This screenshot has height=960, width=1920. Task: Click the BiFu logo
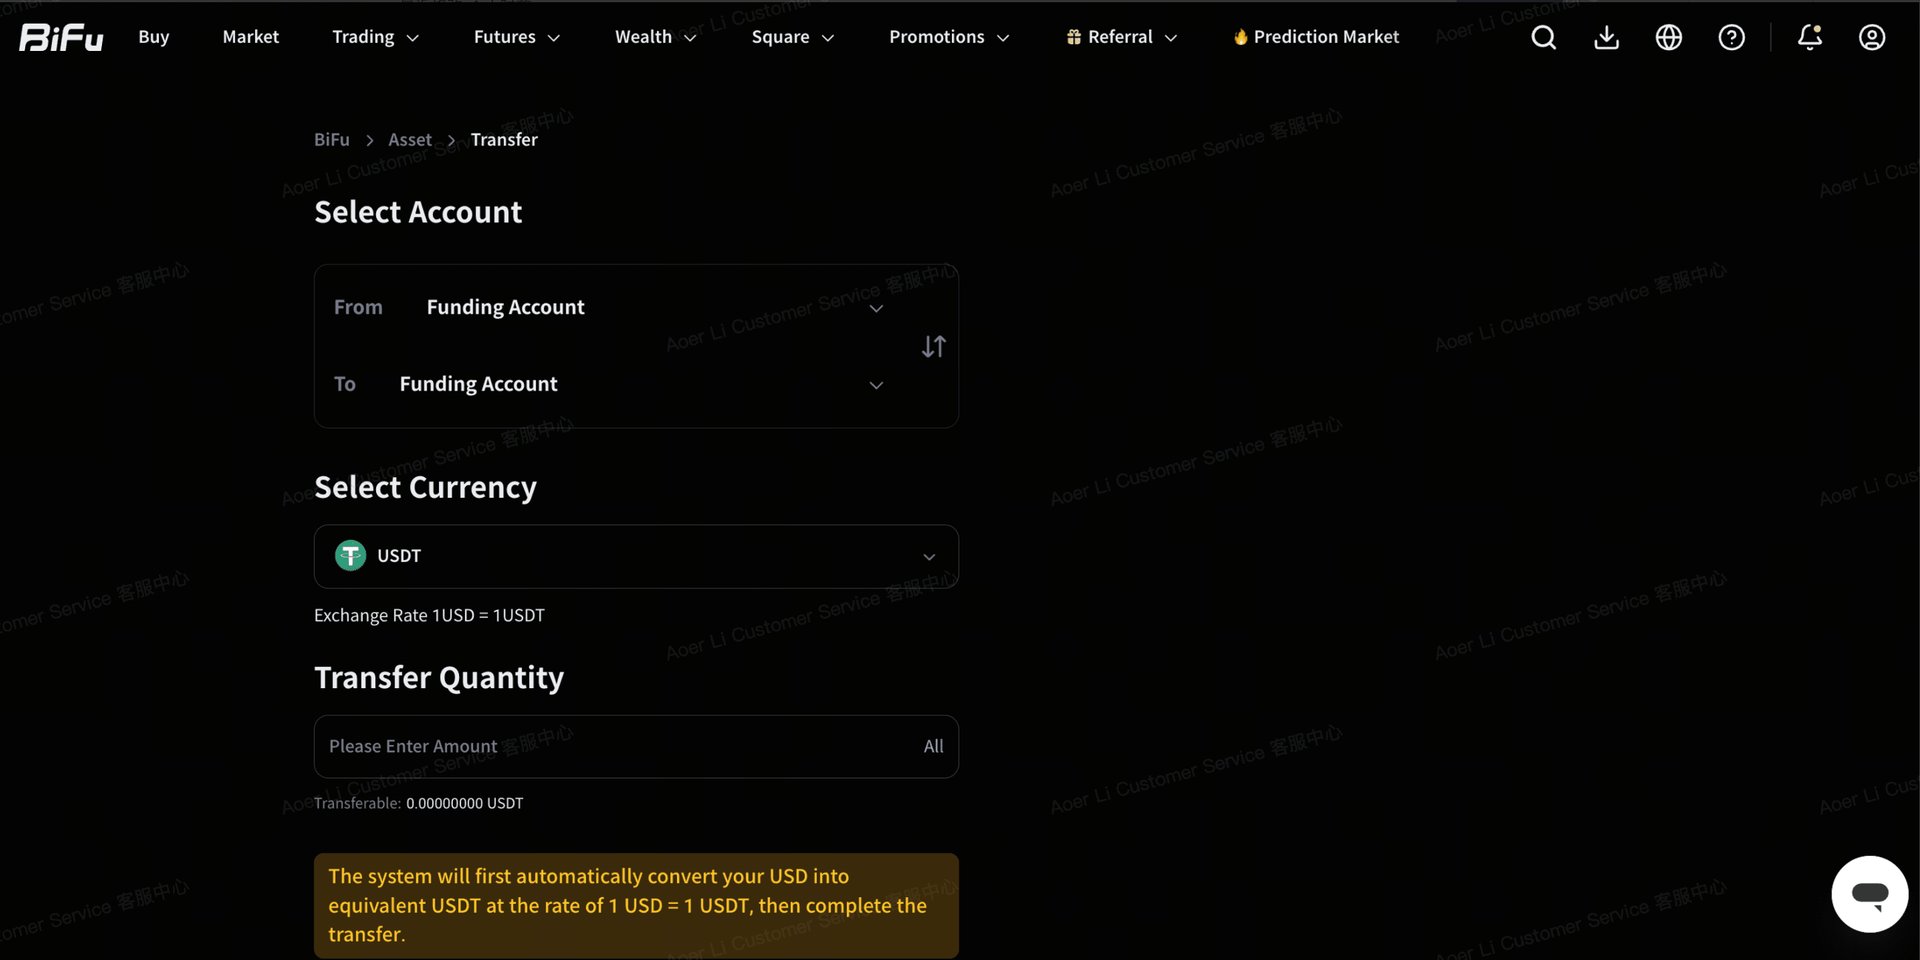click(x=61, y=37)
